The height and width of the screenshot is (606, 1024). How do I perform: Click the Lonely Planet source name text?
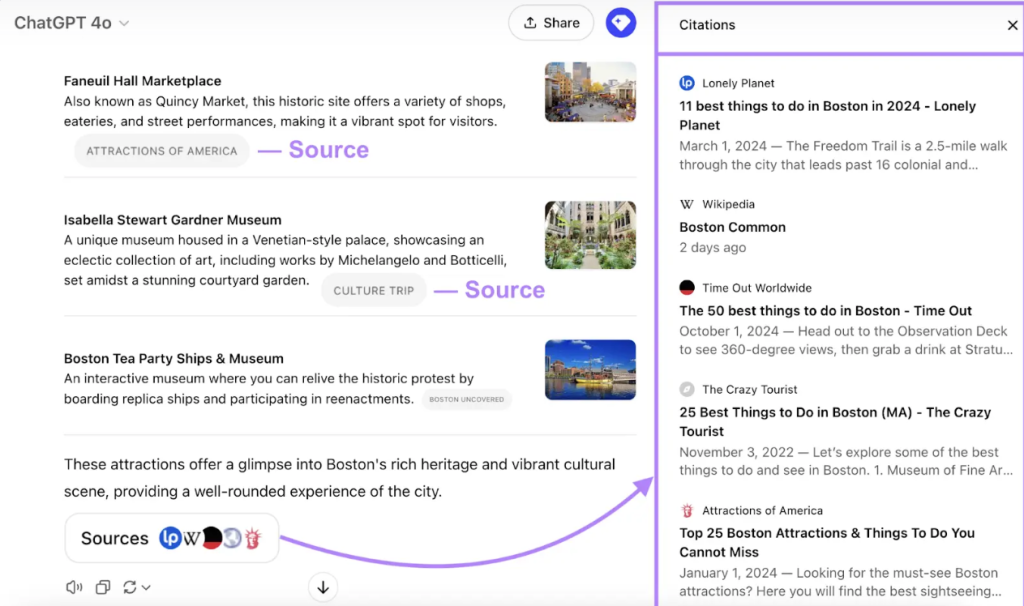[738, 83]
